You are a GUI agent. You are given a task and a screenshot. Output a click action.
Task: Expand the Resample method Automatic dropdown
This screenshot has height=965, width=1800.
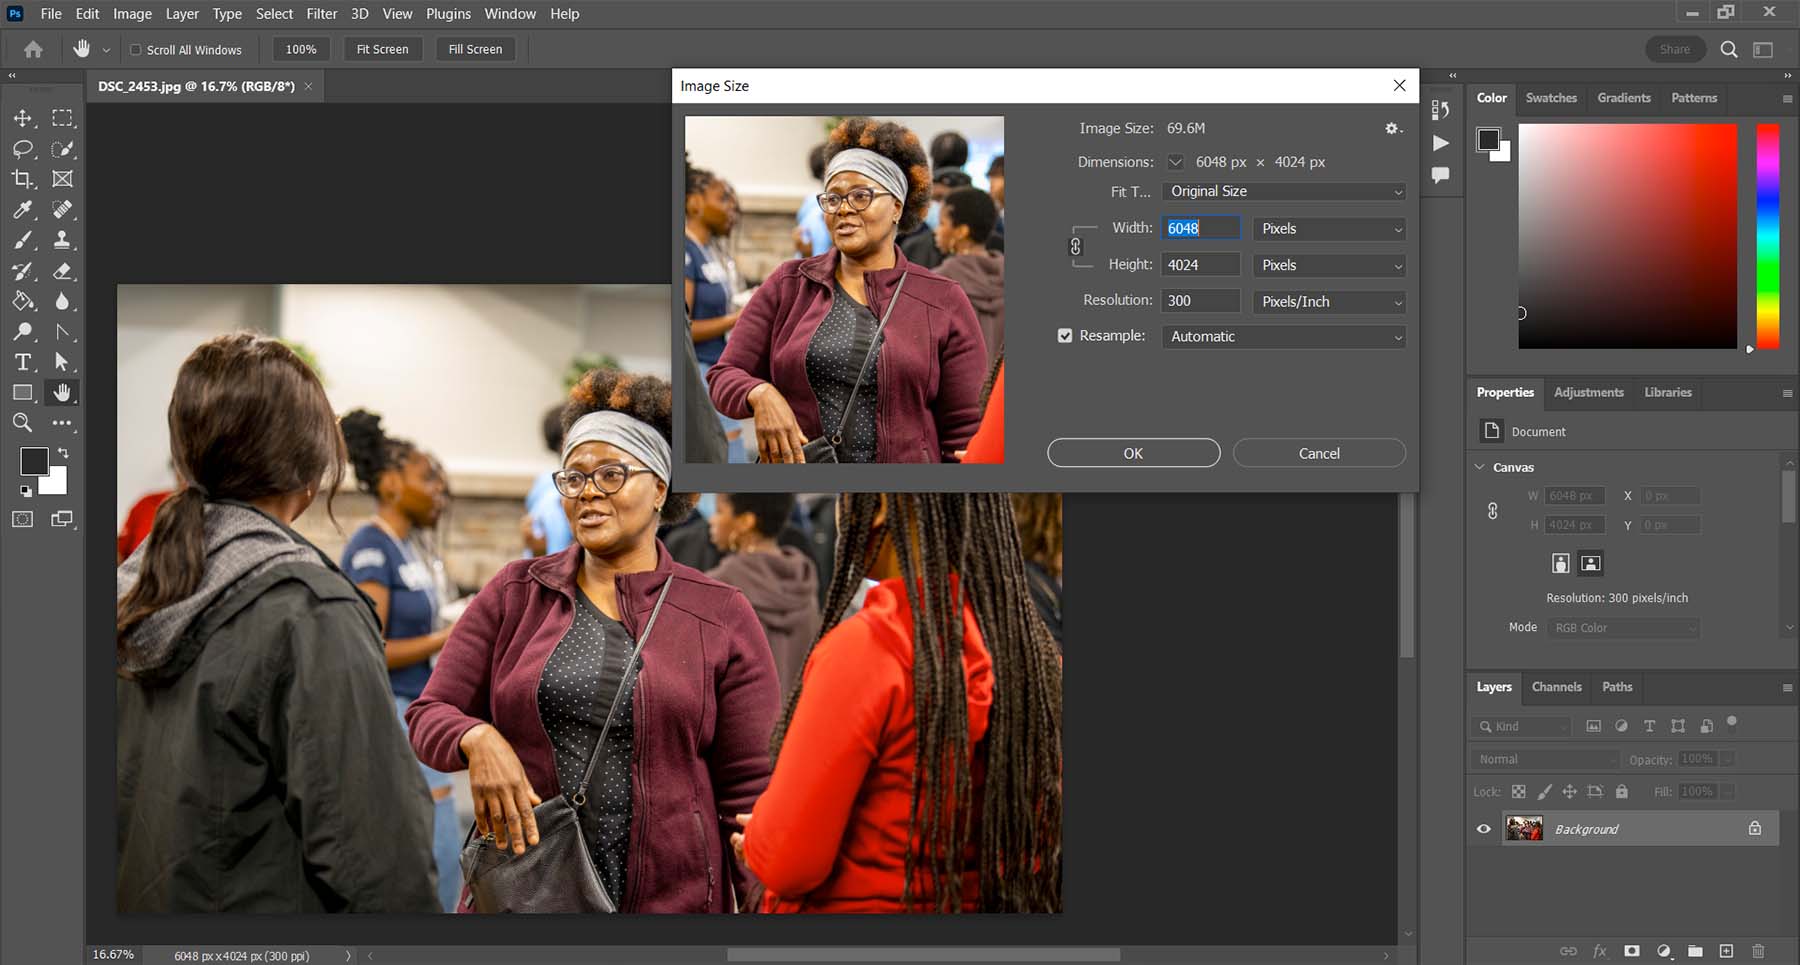pyautogui.click(x=1284, y=337)
